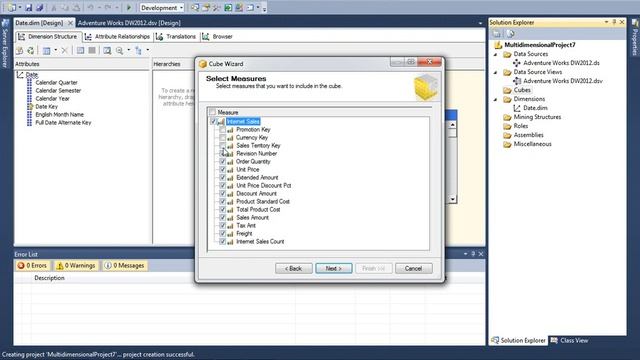Click the Date dimension icon in the Attributes pane
Image resolution: width=640 pixels, height=360 pixels.
pyautogui.click(x=20, y=75)
